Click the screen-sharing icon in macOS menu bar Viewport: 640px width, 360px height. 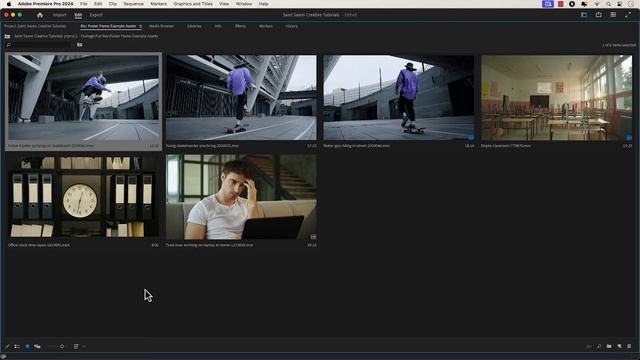[x=548, y=4]
